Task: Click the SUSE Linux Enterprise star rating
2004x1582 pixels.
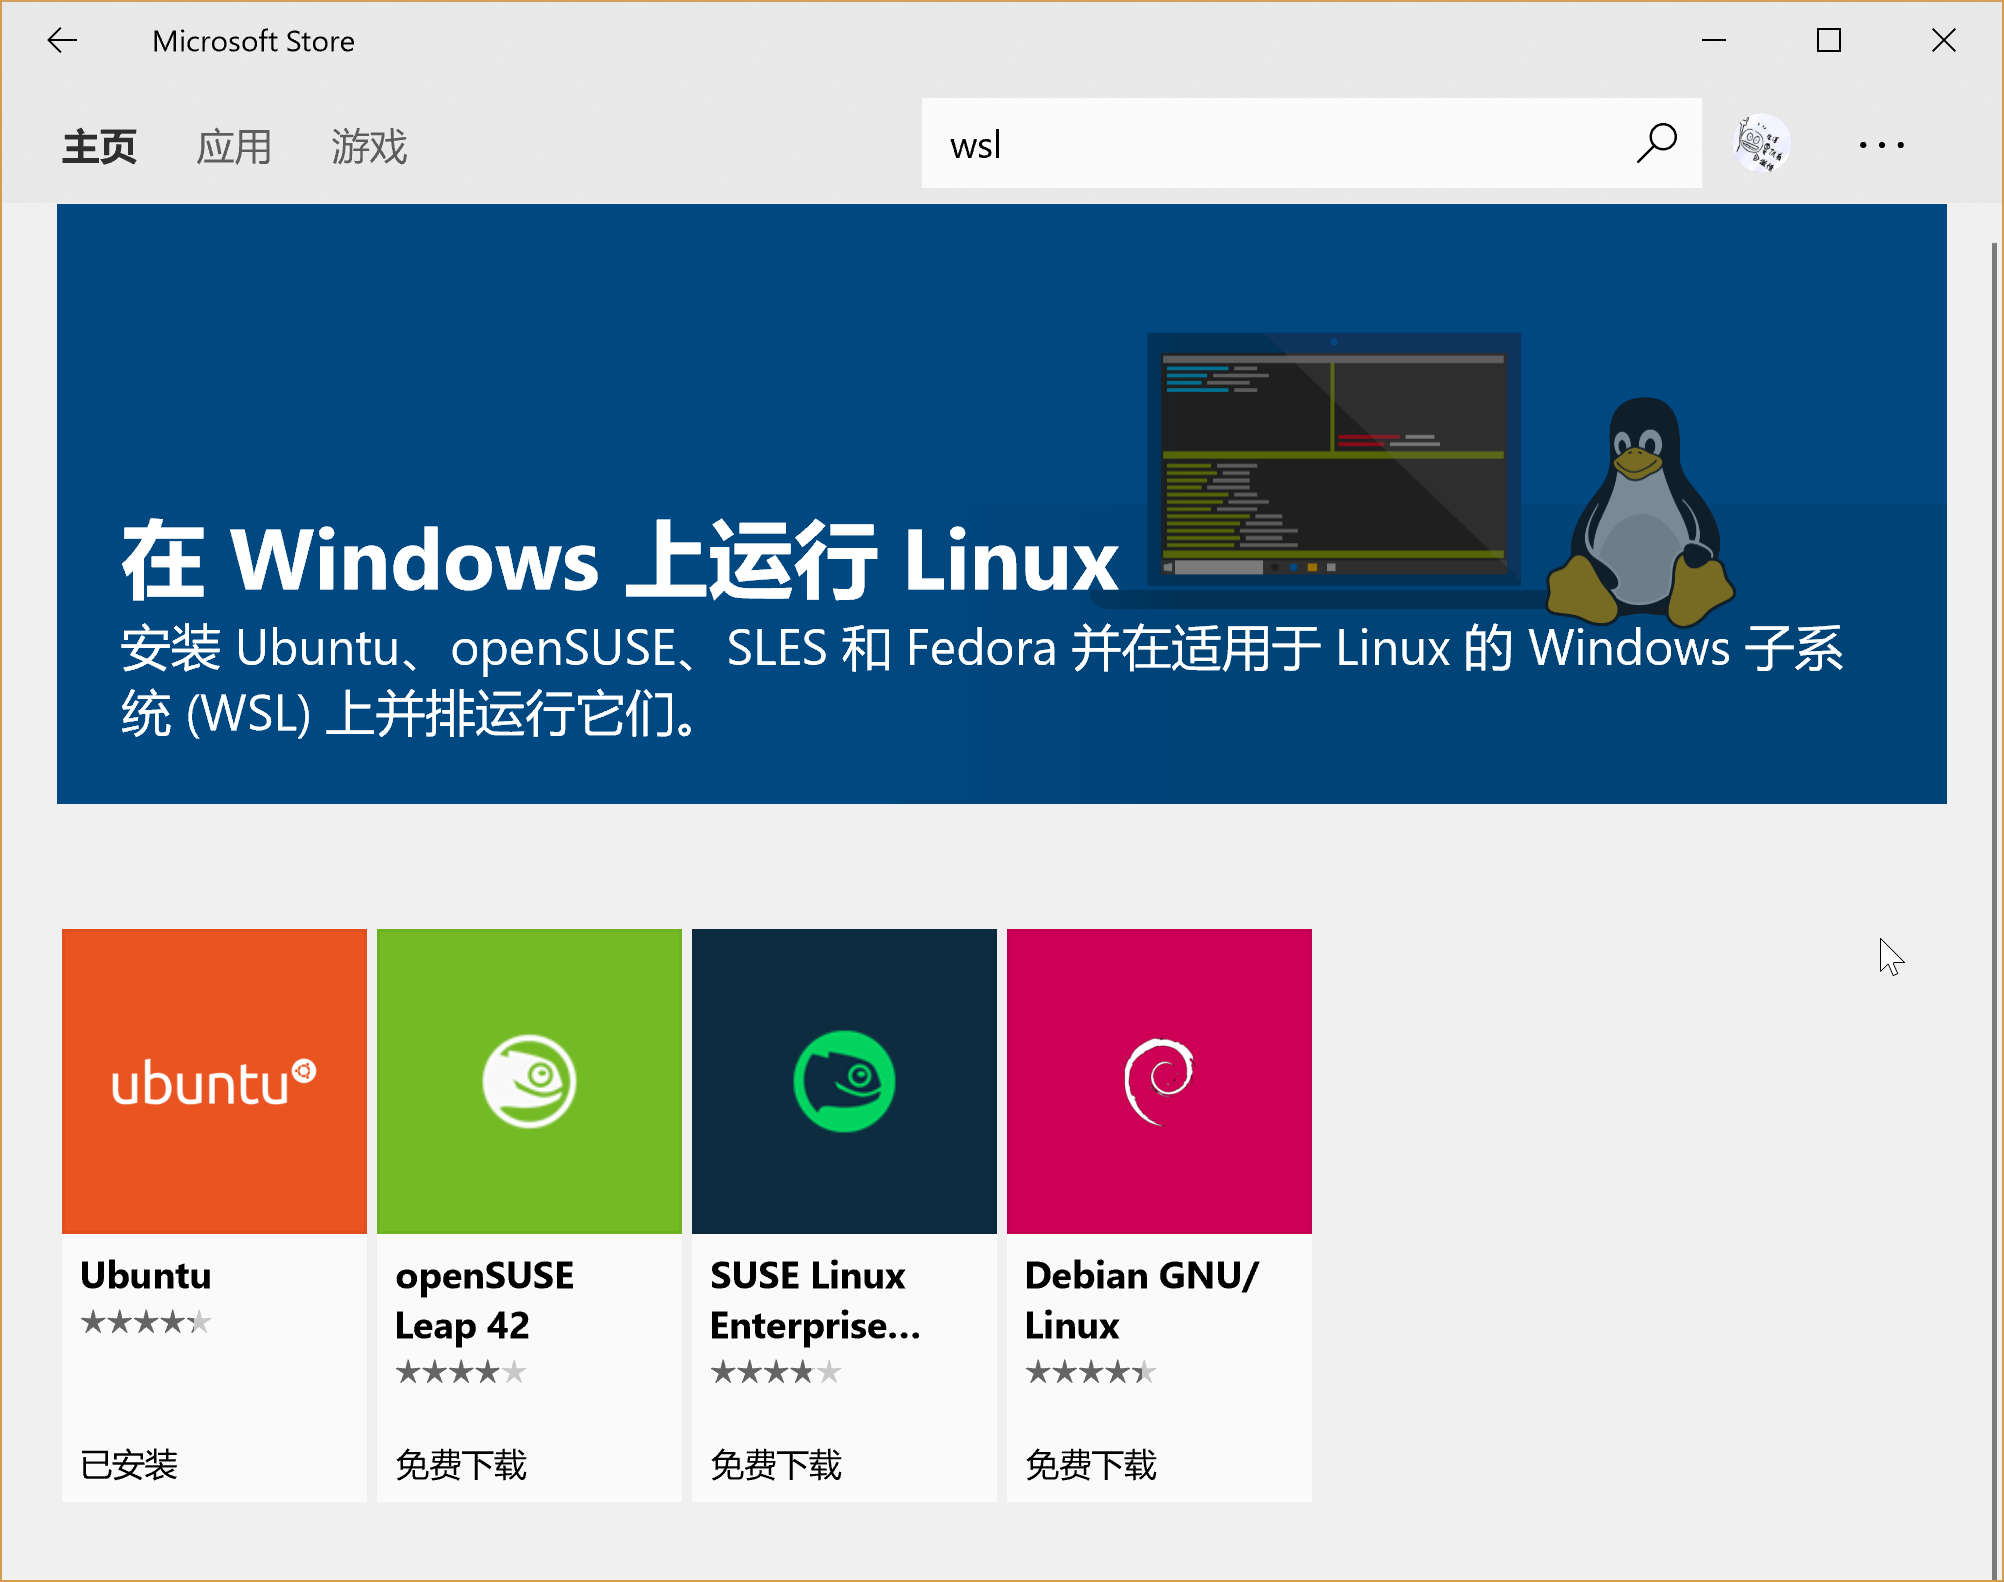Action: click(776, 1372)
